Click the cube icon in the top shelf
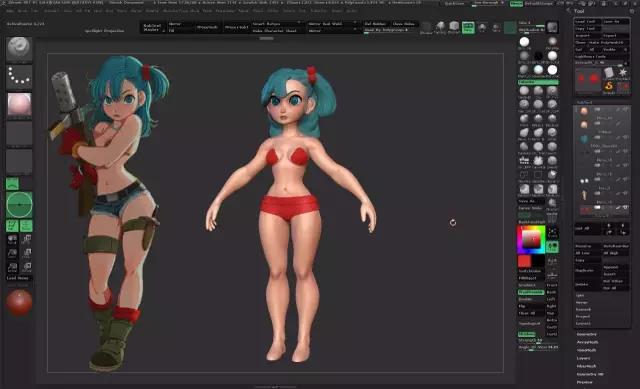 [454, 27]
